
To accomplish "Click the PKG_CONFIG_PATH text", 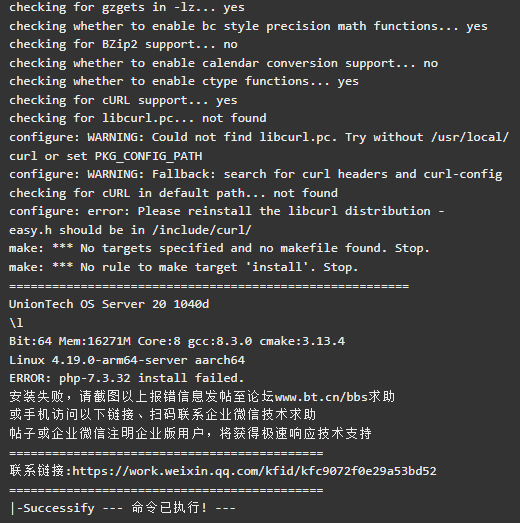I will [x=148, y=156].
